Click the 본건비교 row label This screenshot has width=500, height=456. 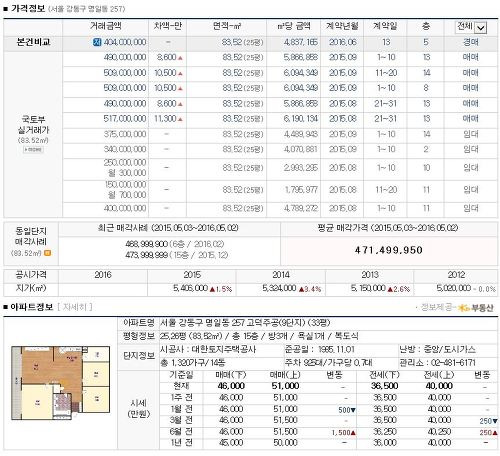(x=33, y=42)
